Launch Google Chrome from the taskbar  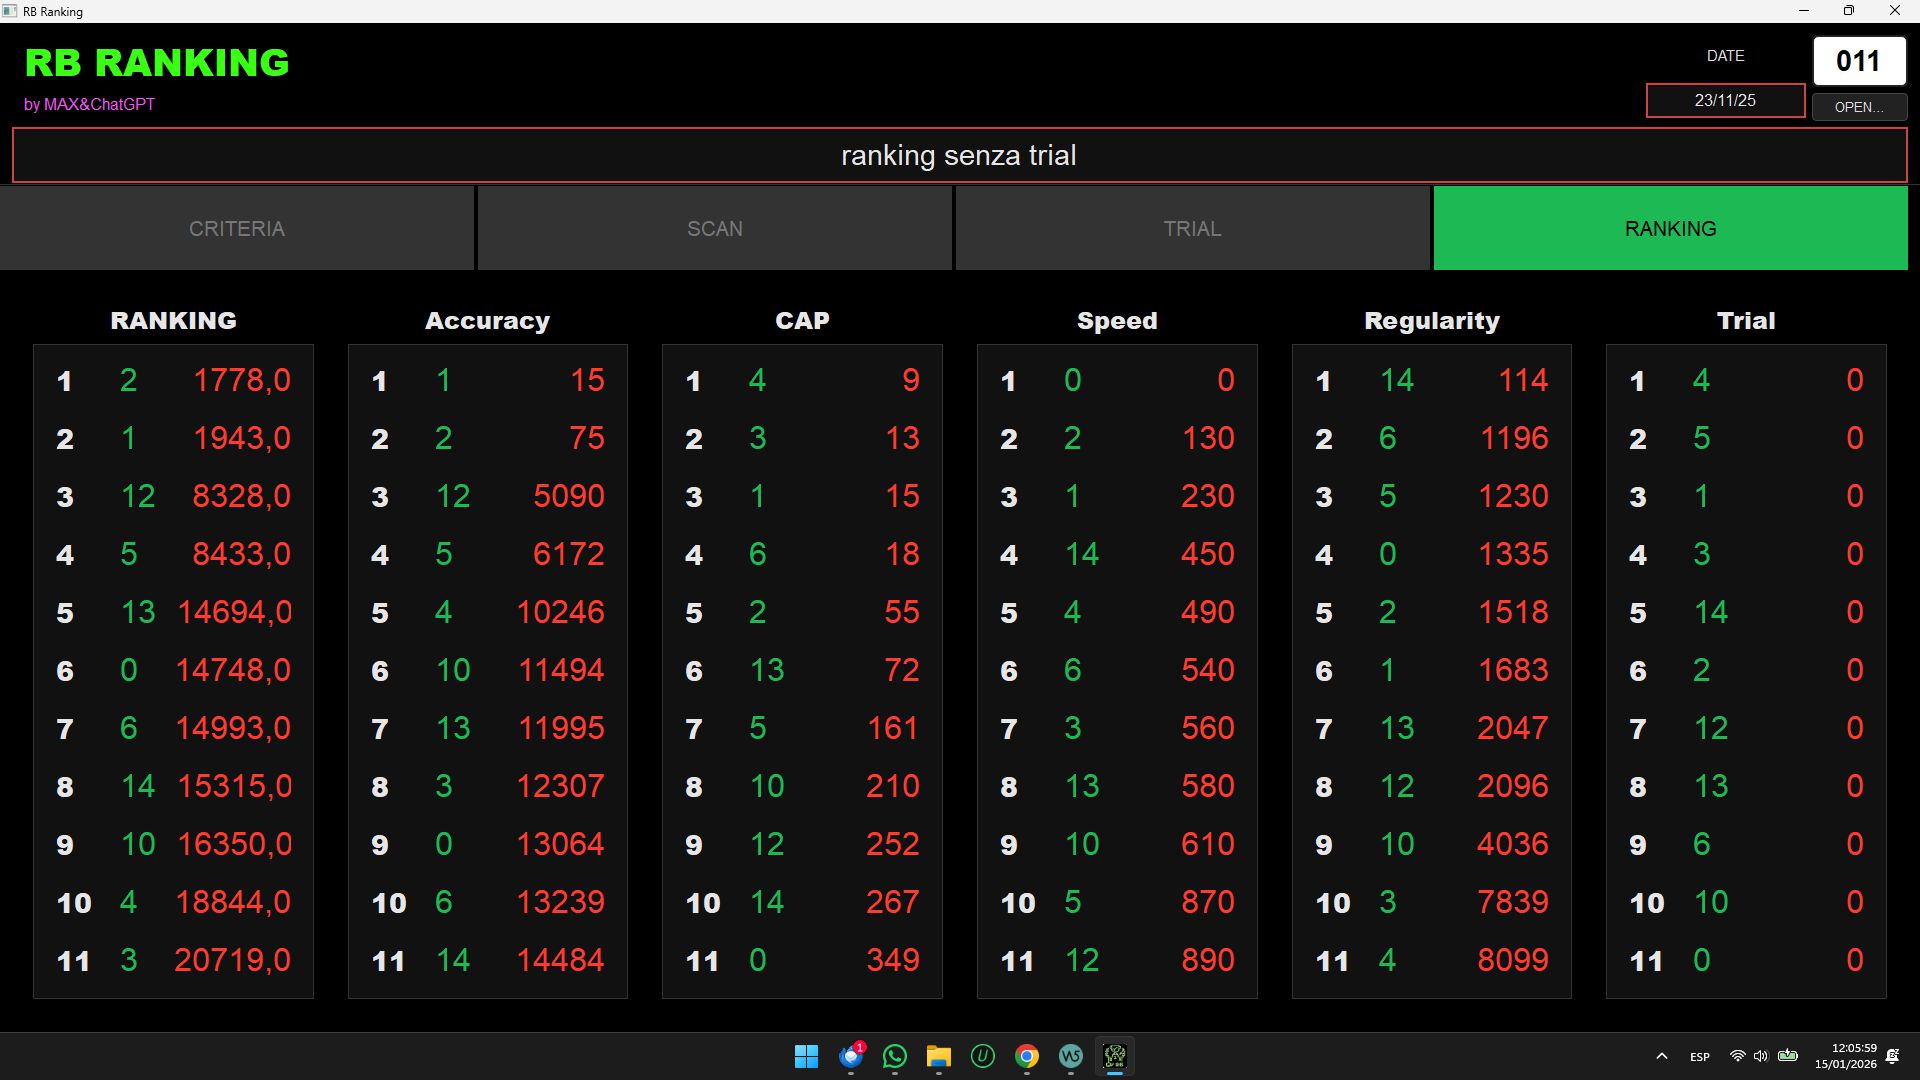pos(1027,1056)
